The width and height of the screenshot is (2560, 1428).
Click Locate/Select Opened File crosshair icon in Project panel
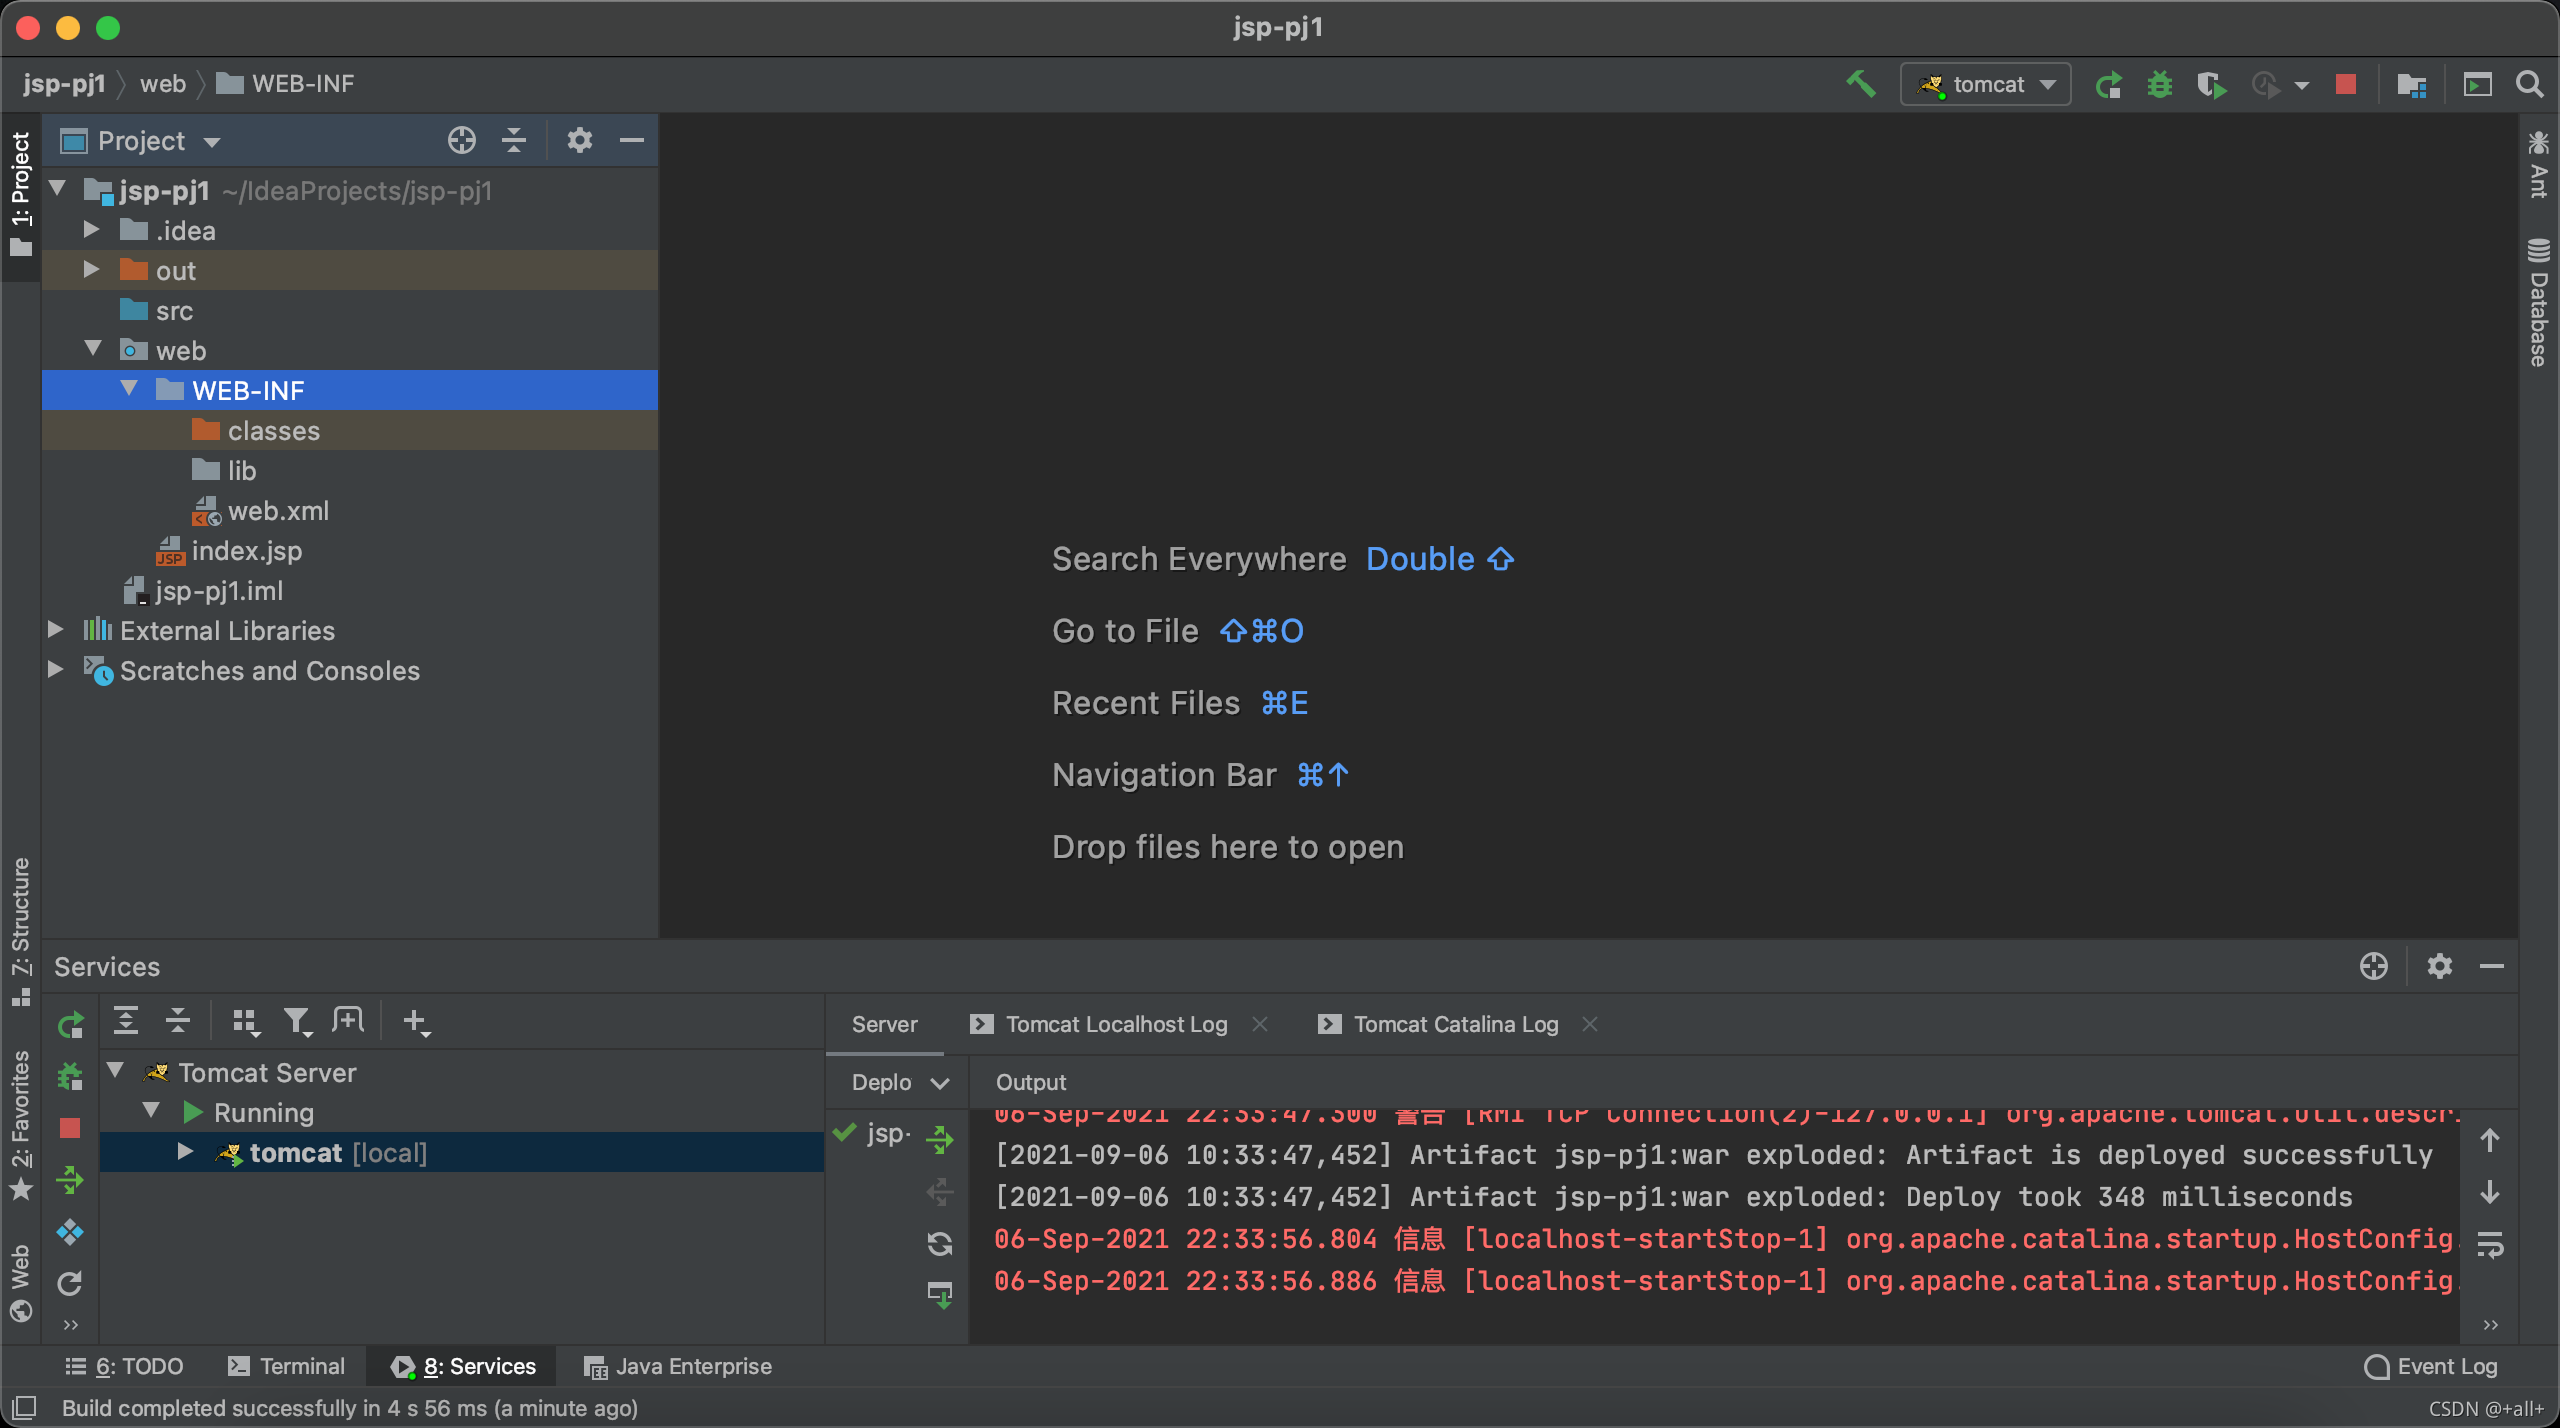(461, 141)
